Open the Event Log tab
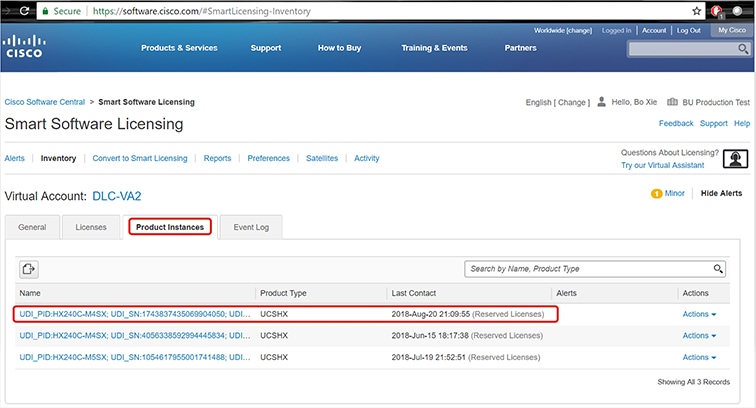The image size is (756, 408). point(251,227)
